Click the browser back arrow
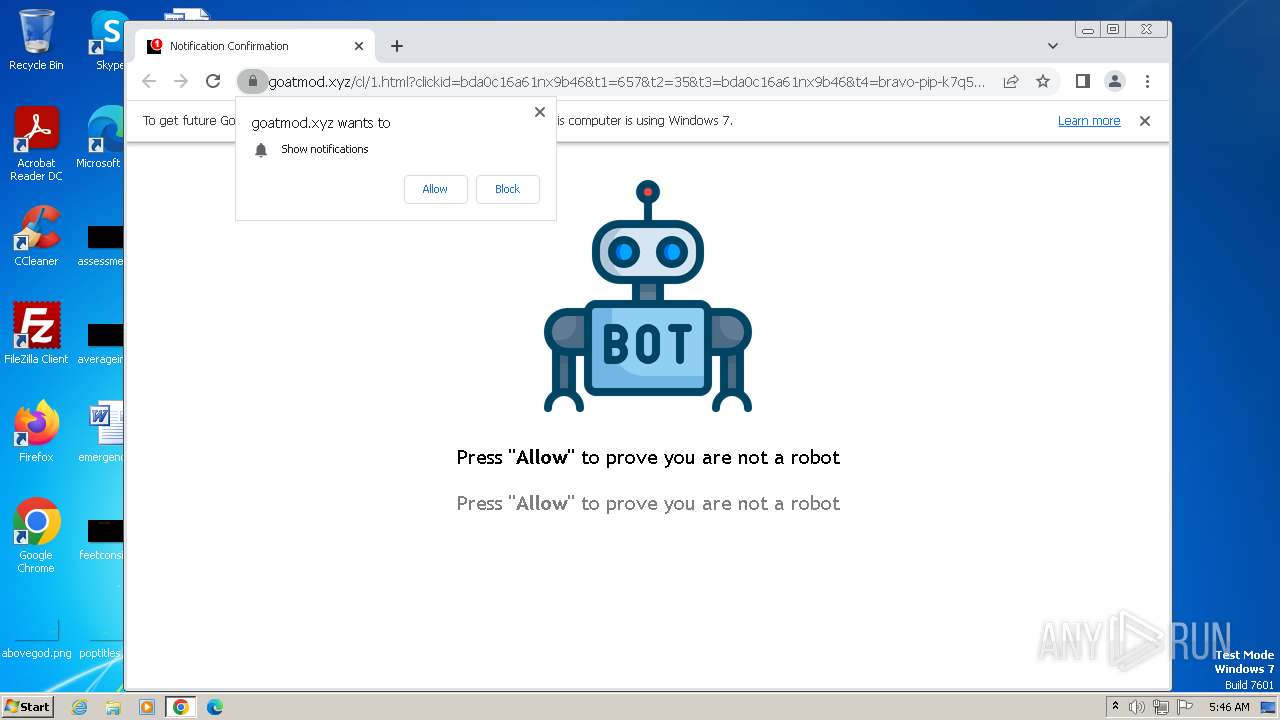Image resolution: width=1280 pixels, height=720 pixels. click(x=149, y=81)
